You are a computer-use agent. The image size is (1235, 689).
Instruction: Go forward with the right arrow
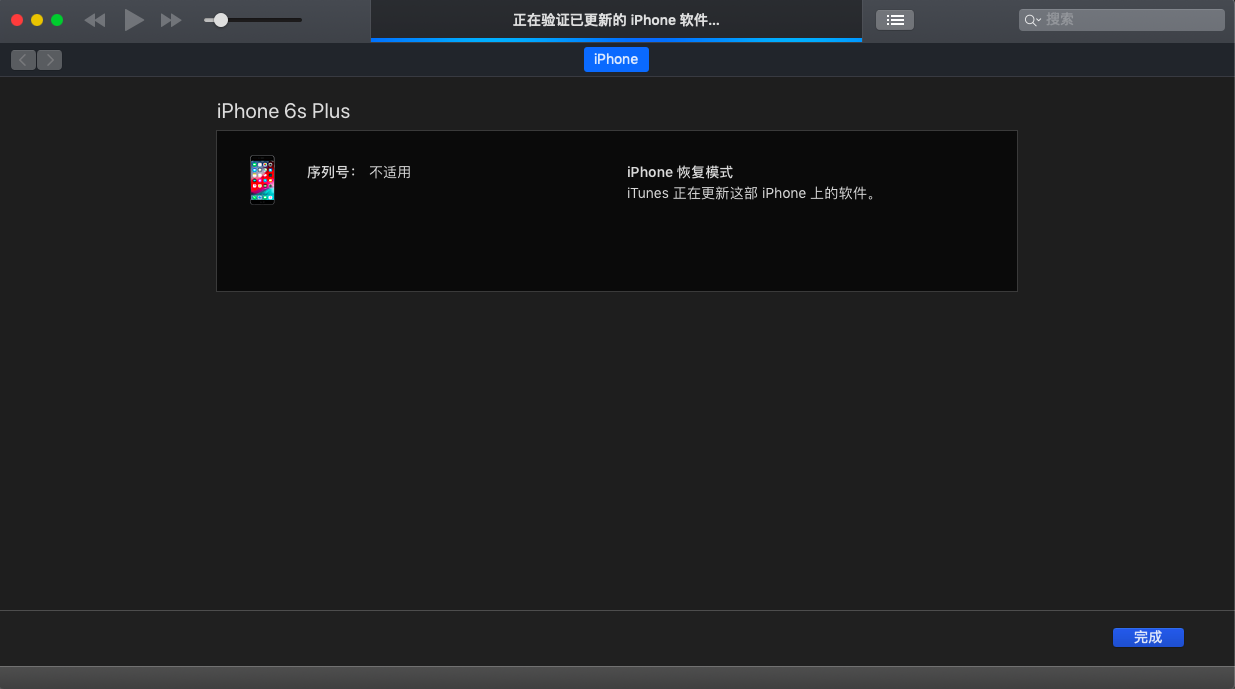tap(50, 60)
